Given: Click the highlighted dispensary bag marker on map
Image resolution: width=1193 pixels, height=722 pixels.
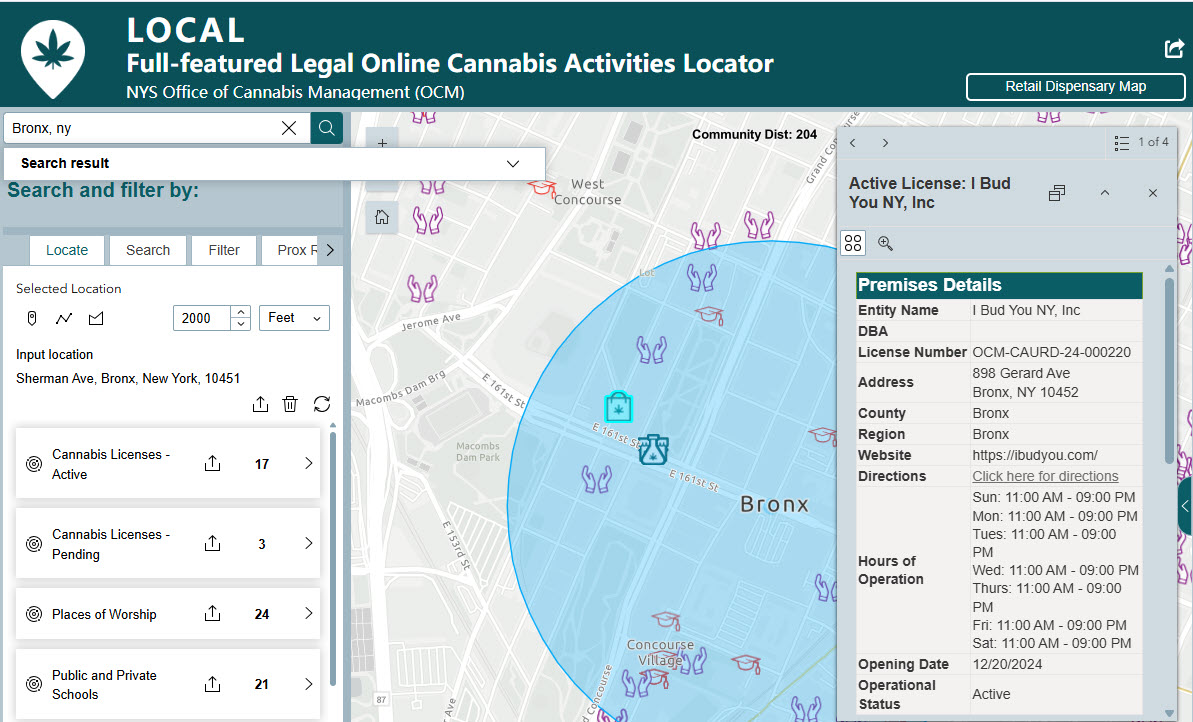Looking at the screenshot, I should click(619, 408).
